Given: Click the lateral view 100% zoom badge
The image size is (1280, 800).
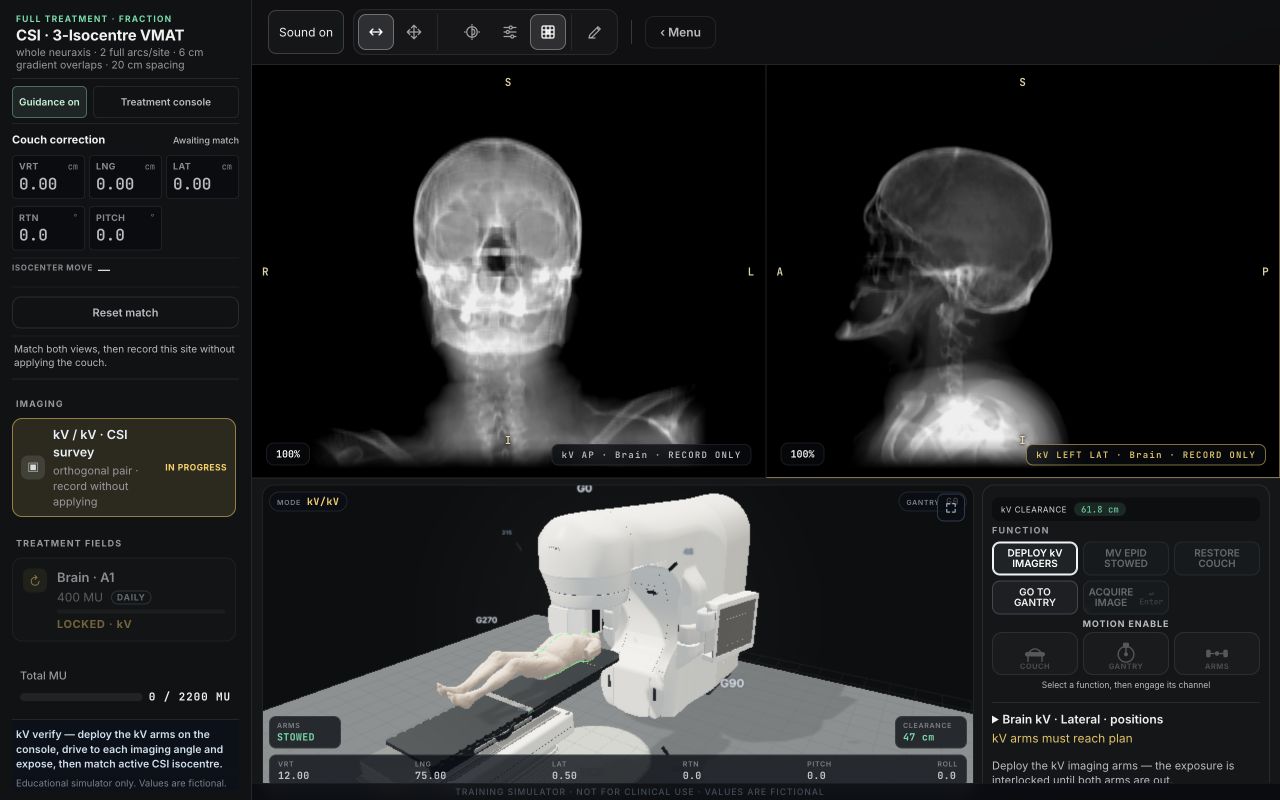Looking at the screenshot, I should (802, 454).
